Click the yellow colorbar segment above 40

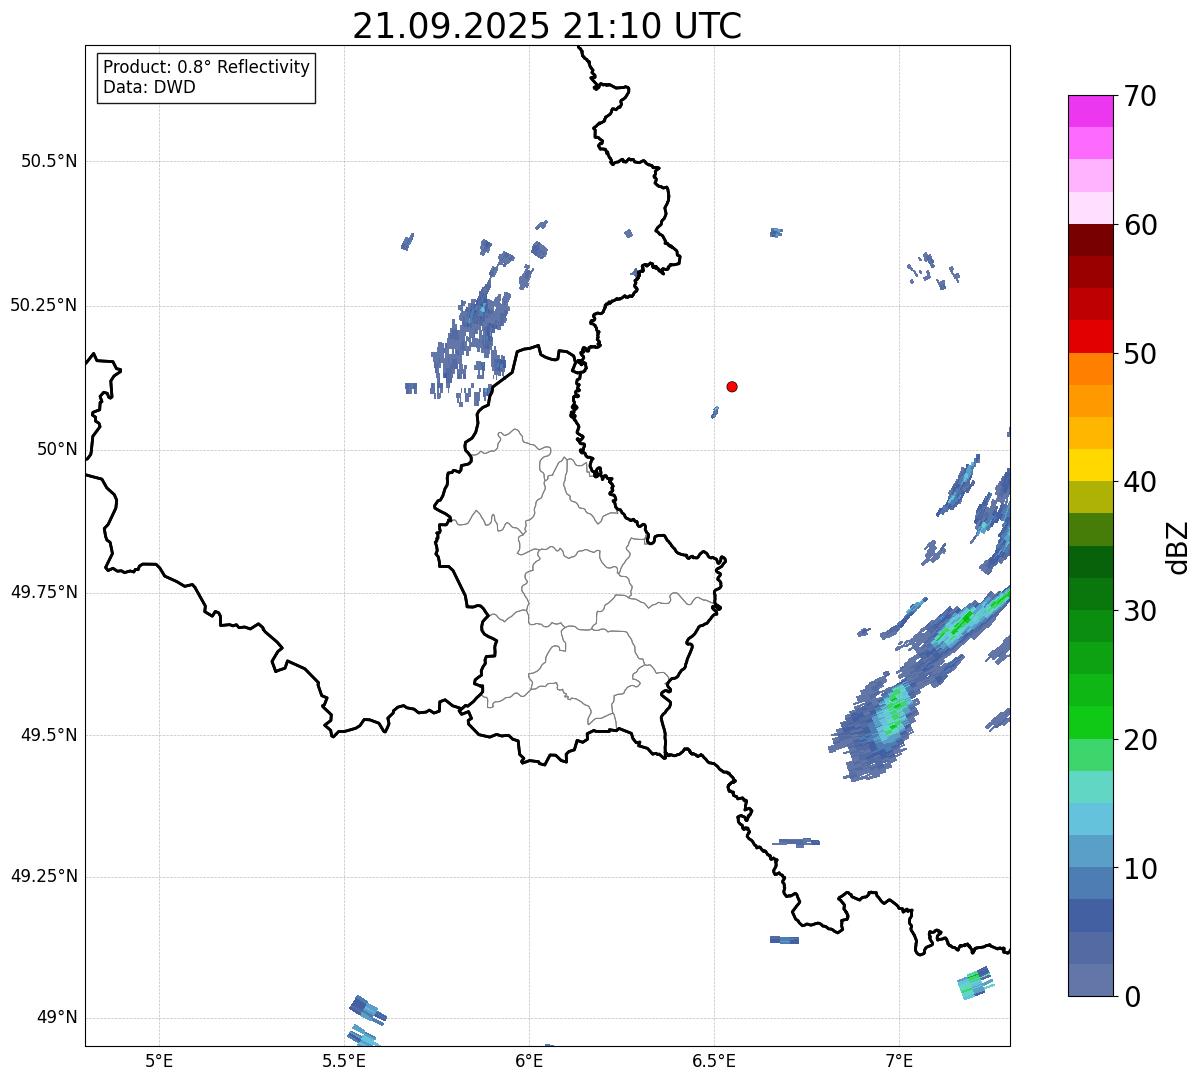1090,465
